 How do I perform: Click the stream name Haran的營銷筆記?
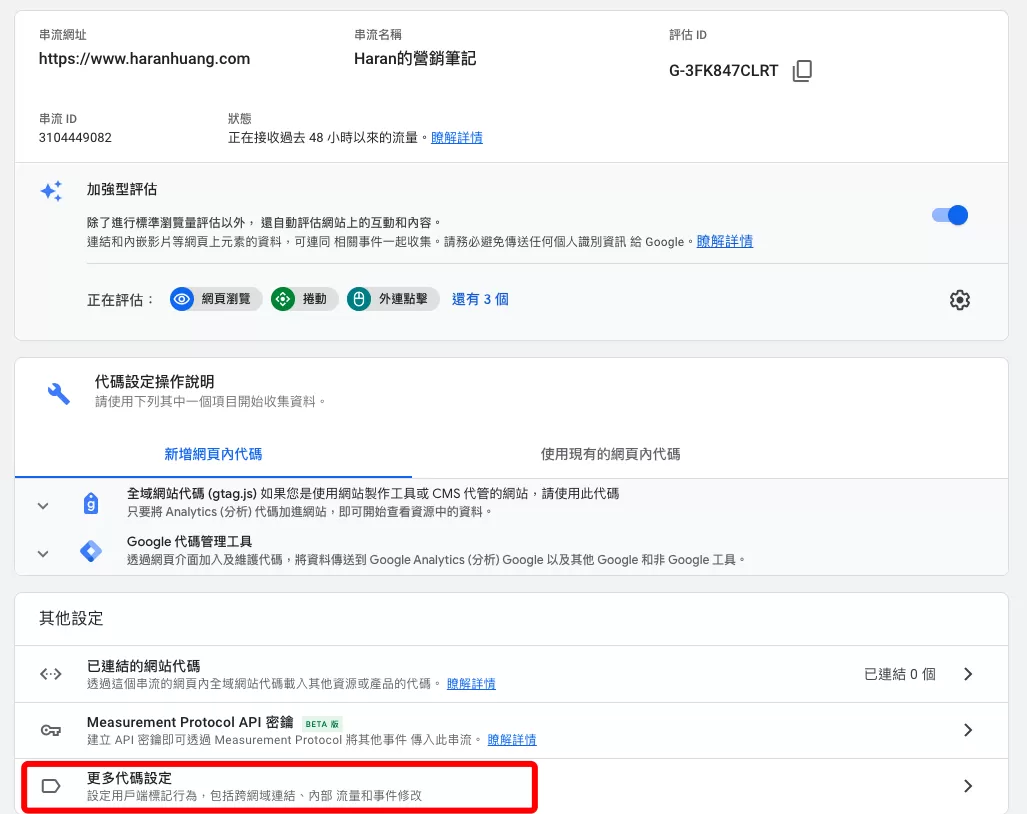pos(415,59)
